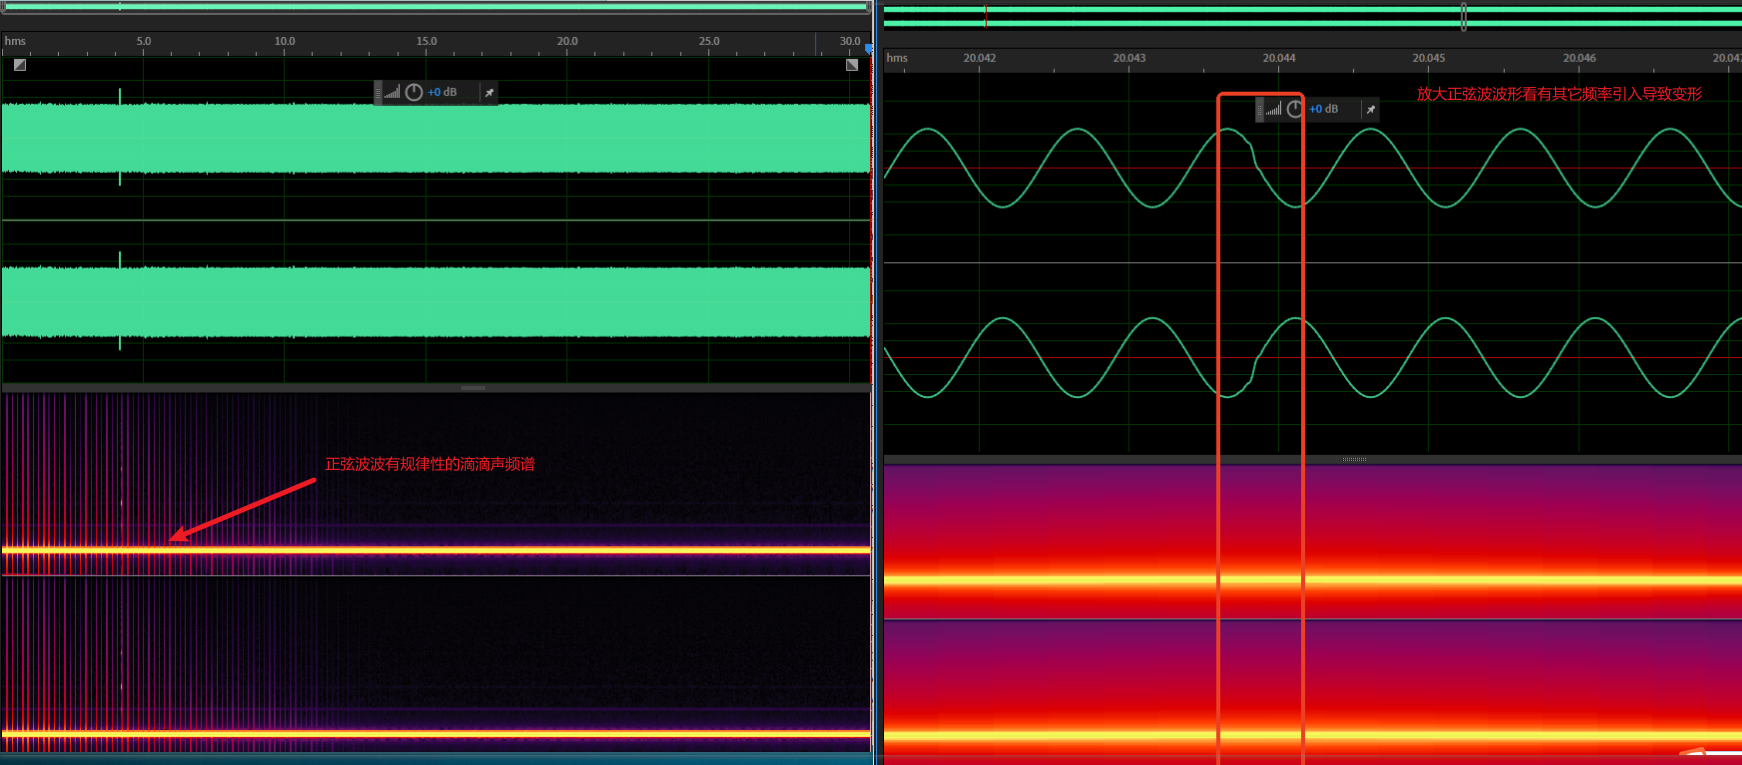The height and width of the screenshot is (765, 1742).
Task: Click the 20.045 mark on the zoomed timeline ruler
Action: 1428,58
